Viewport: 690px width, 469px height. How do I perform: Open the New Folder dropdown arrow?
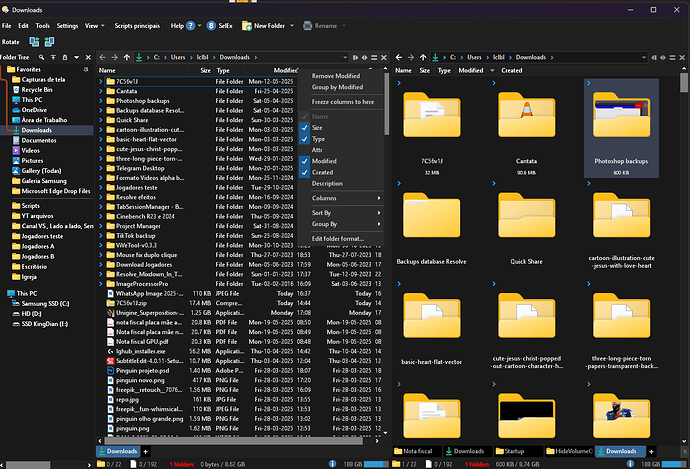click(292, 26)
